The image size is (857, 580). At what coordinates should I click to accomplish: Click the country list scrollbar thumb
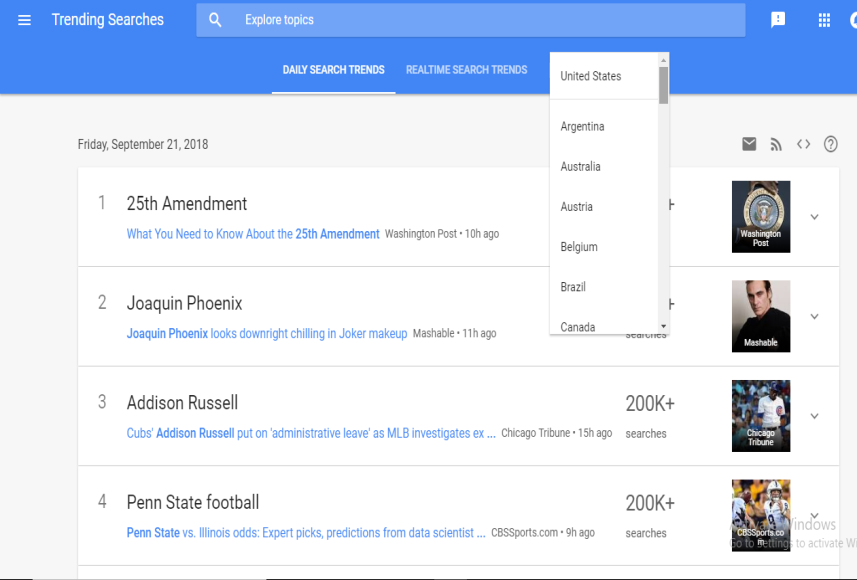coord(664,85)
